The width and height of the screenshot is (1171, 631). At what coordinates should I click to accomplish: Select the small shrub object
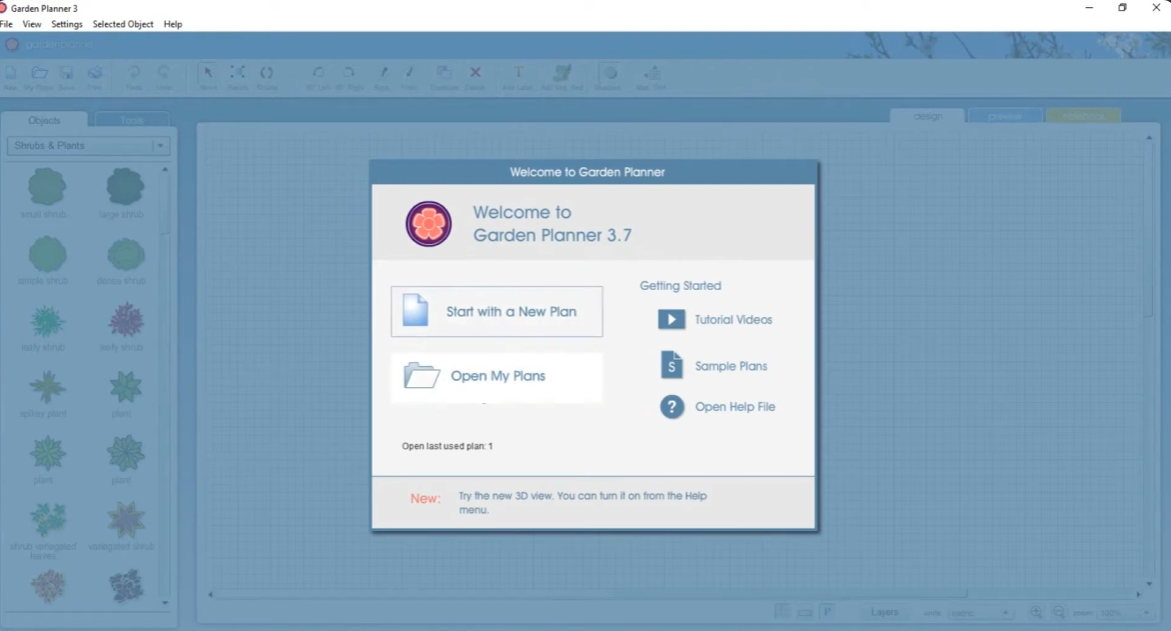coord(46,192)
